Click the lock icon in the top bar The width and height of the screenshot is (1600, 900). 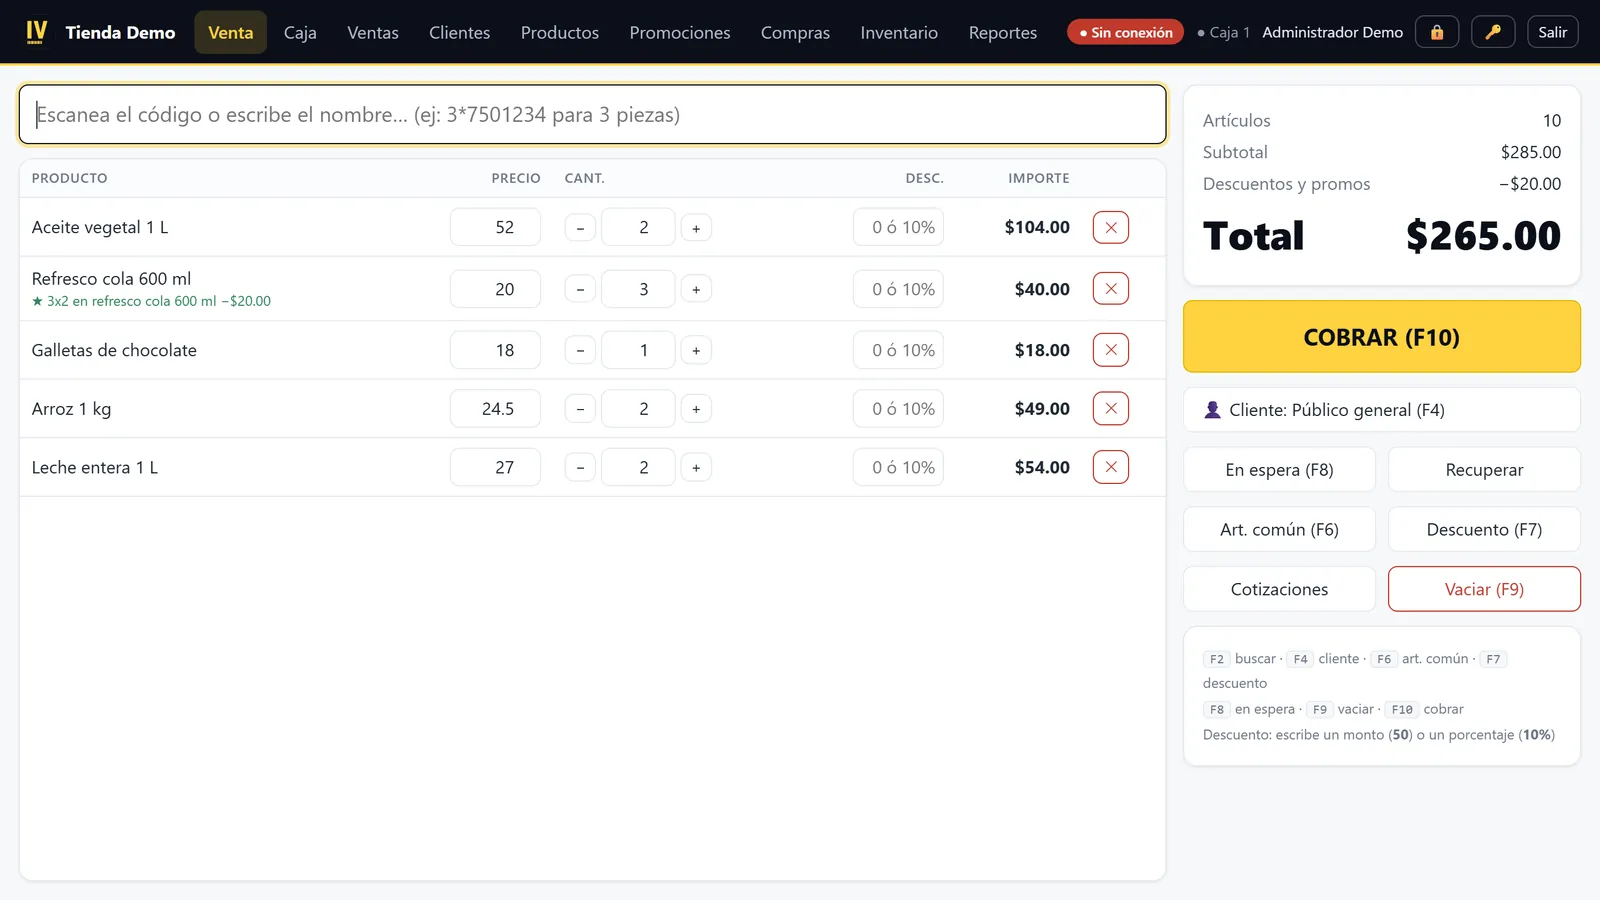(x=1437, y=32)
